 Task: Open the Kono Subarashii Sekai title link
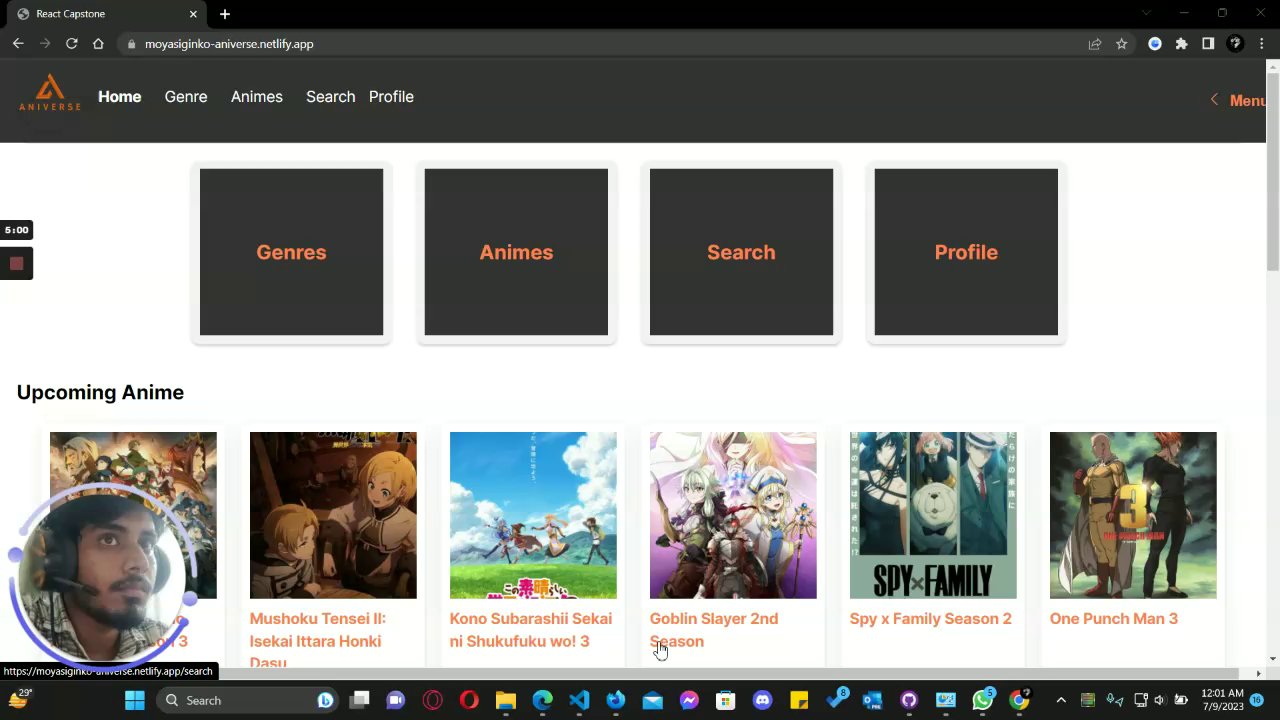click(x=531, y=630)
